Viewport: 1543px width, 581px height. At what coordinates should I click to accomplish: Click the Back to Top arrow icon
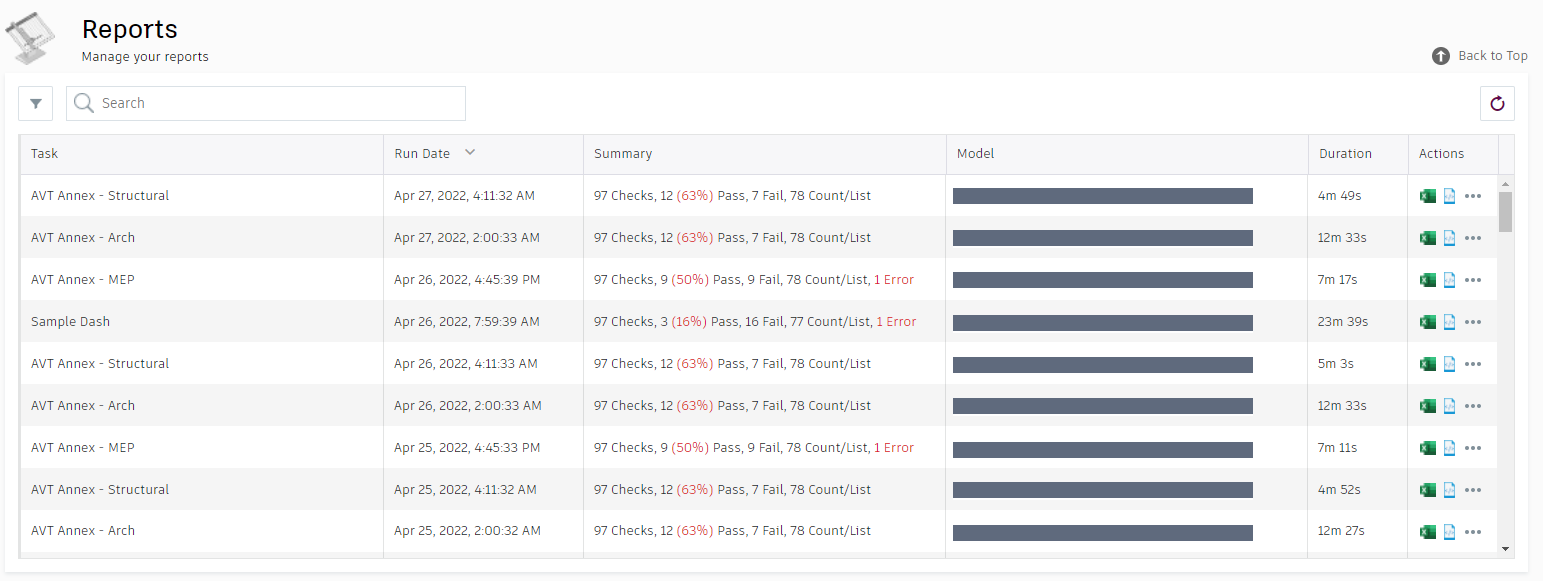coord(1440,56)
